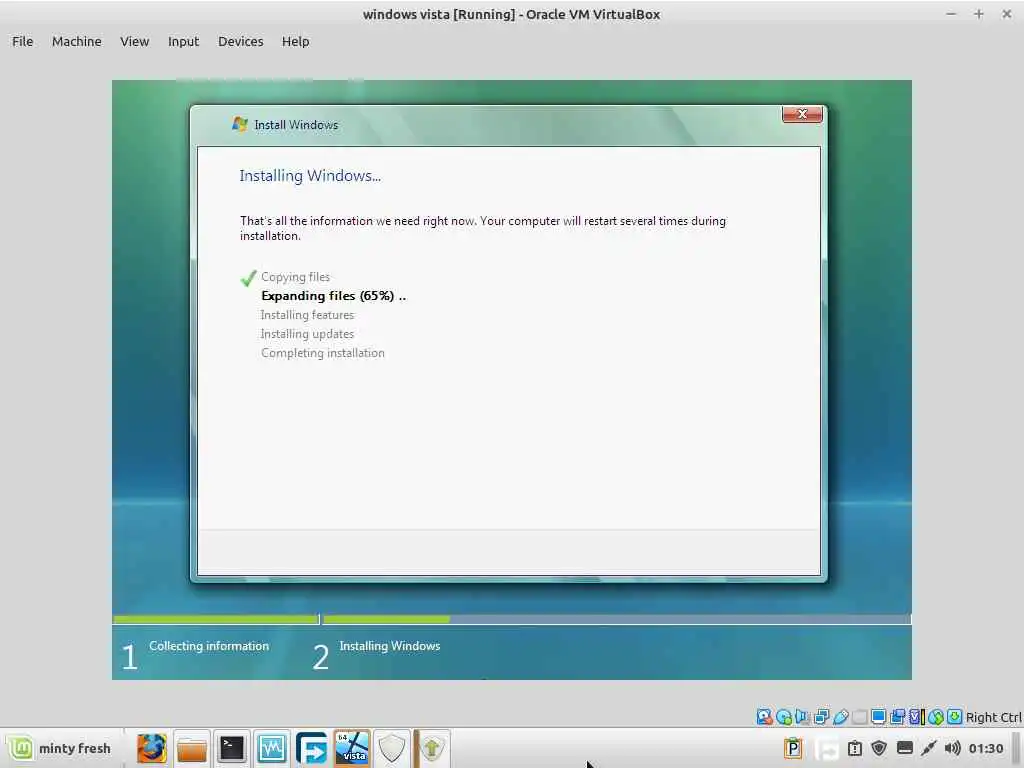Click the green checkmark beside Copying files

tap(248, 278)
